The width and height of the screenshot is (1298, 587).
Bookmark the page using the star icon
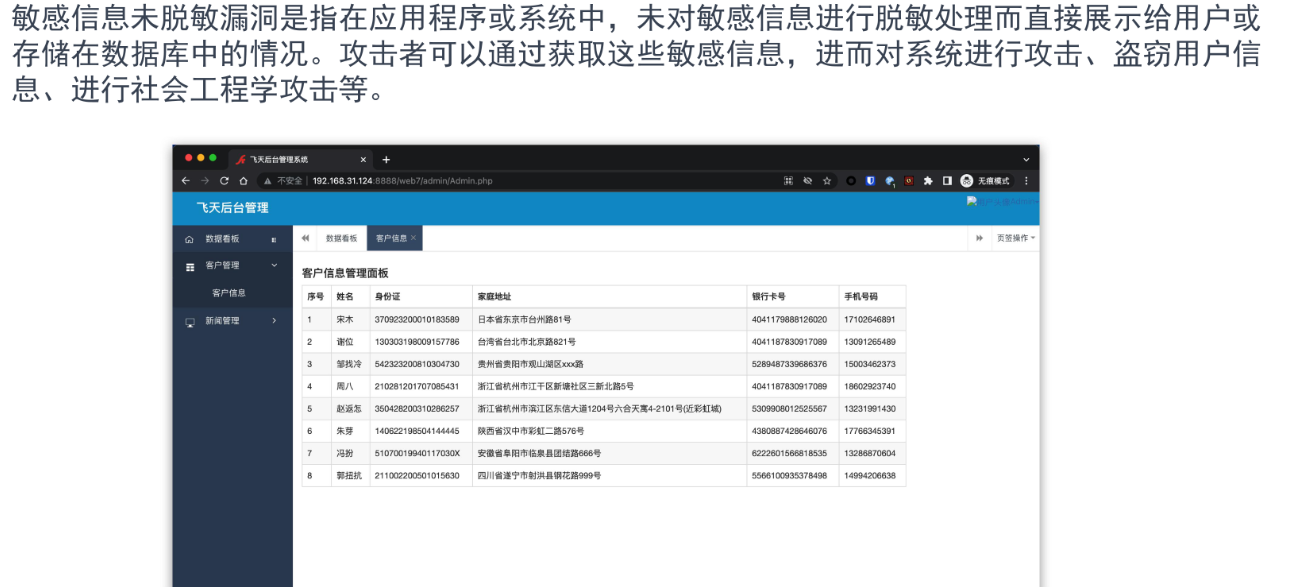click(827, 181)
